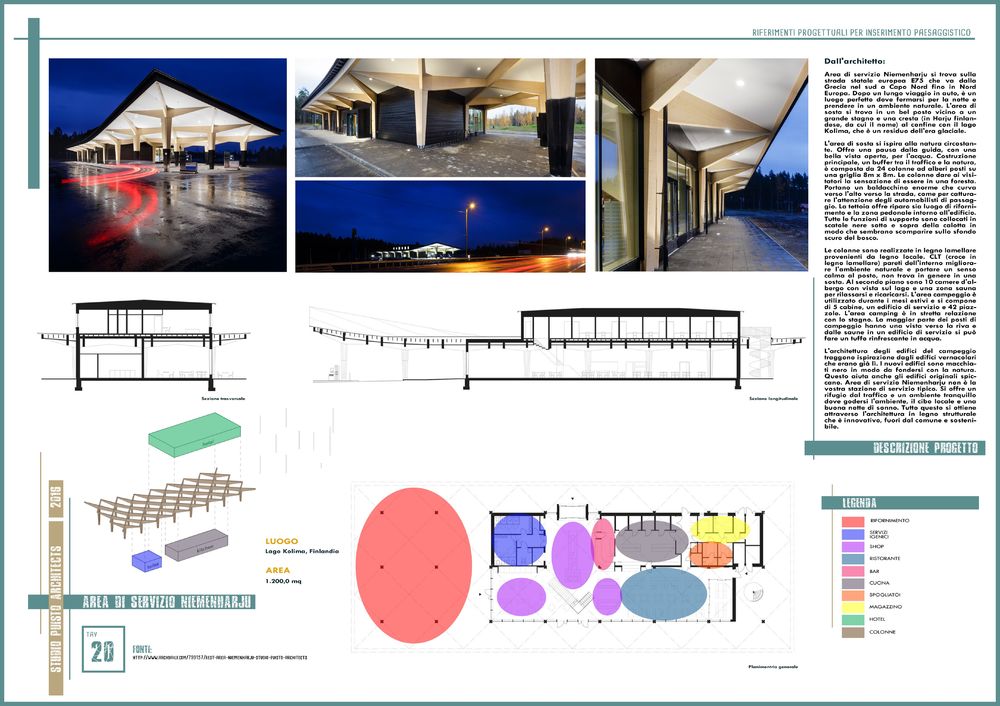Click the FONTI label
Screen dimensions: 1000x706
pos(142,649)
